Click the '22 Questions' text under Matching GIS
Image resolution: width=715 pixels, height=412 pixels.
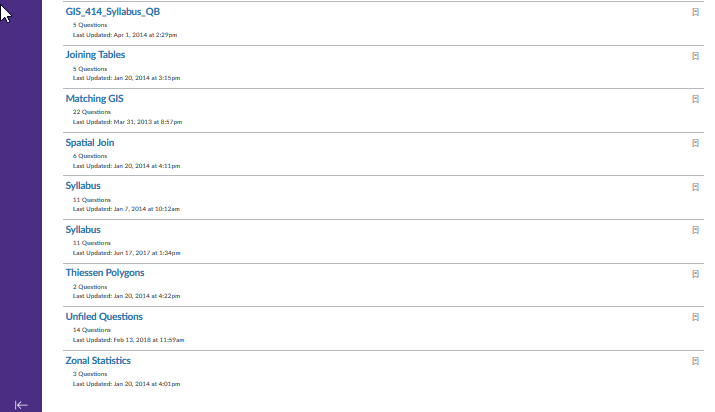[92, 112]
